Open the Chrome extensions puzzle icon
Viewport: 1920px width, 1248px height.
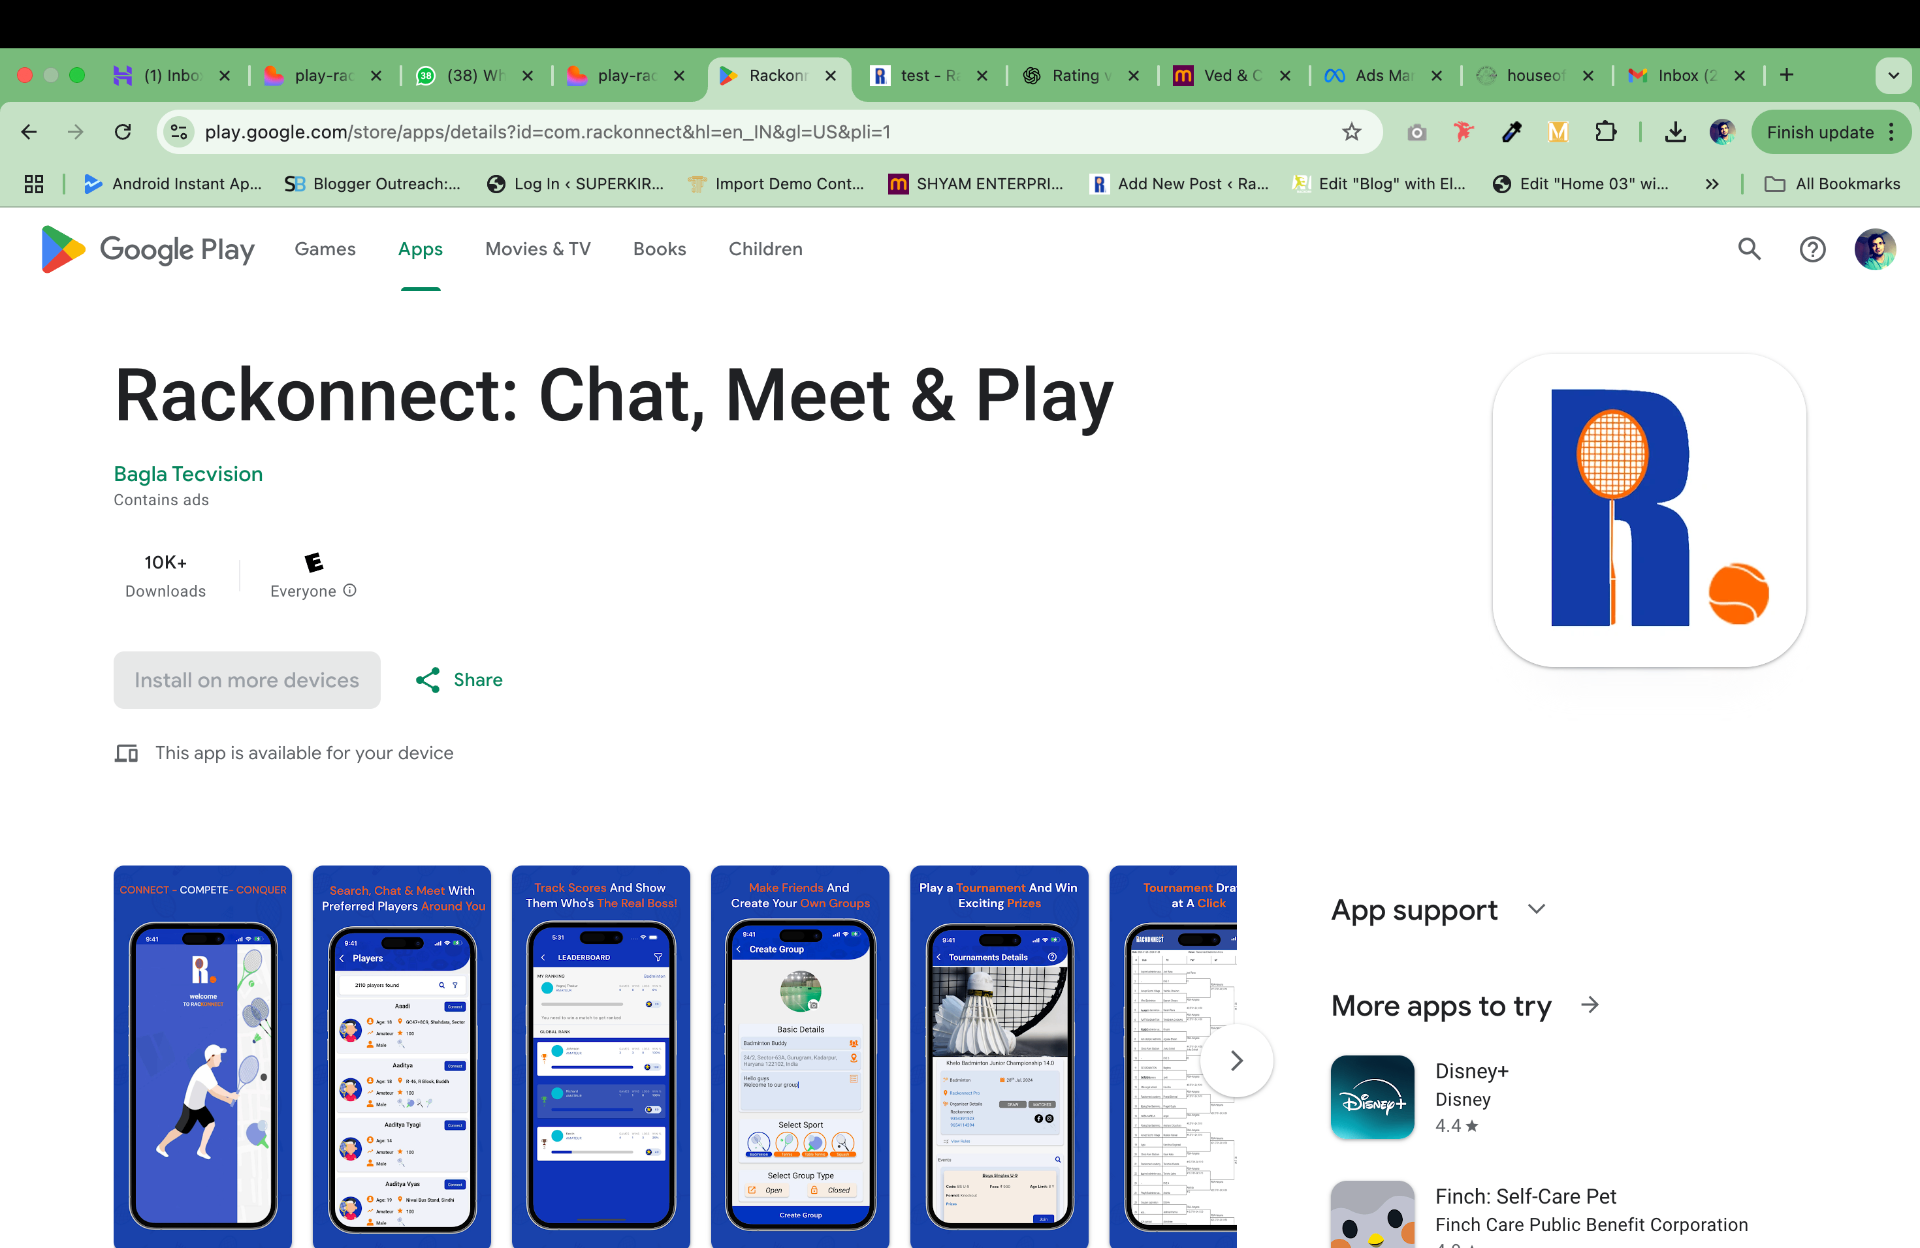(1606, 132)
